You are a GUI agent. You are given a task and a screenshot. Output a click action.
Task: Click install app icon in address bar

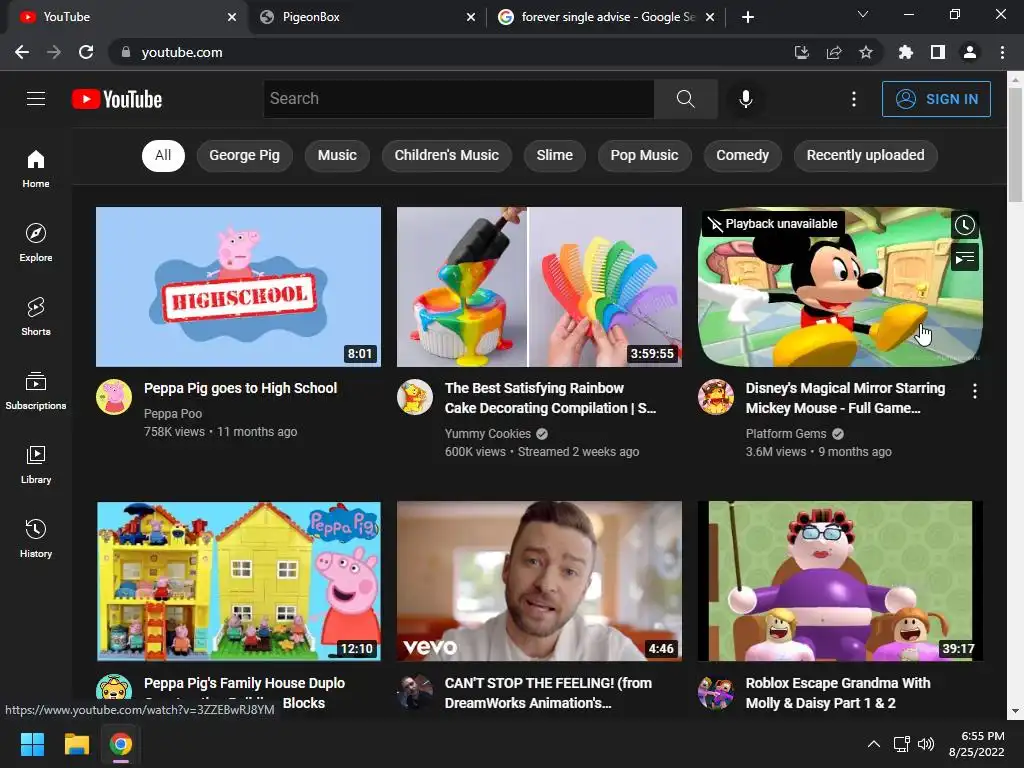[x=802, y=52]
